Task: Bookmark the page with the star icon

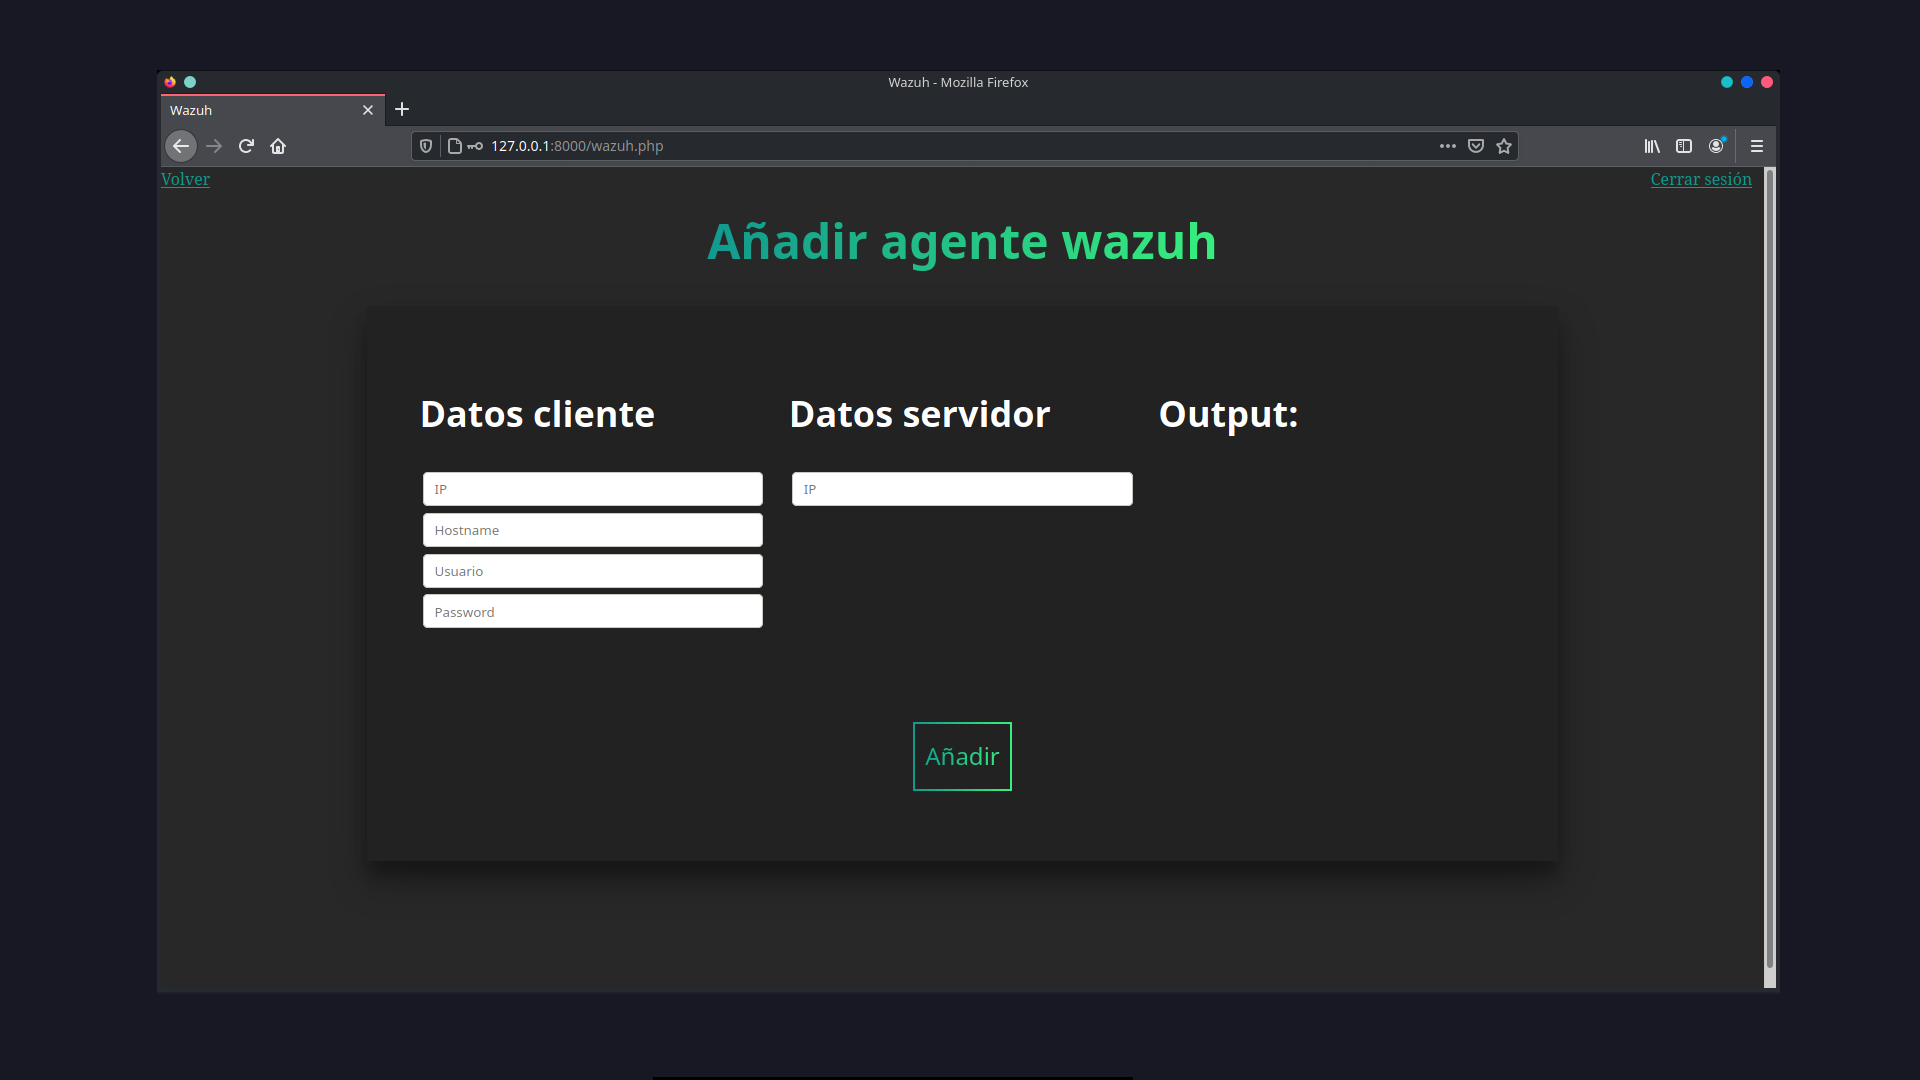Action: pos(1503,145)
